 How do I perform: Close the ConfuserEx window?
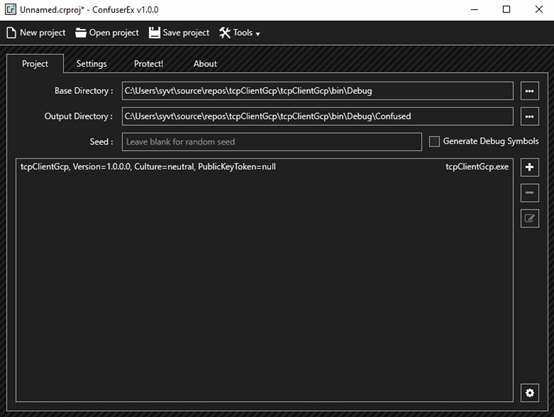pyautogui.click(x=538, y=10)
